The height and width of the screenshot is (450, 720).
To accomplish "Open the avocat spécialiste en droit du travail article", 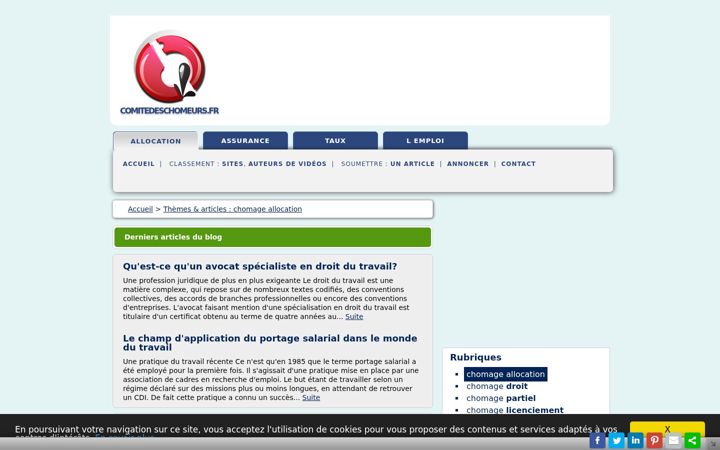I will tap(260, 266).
